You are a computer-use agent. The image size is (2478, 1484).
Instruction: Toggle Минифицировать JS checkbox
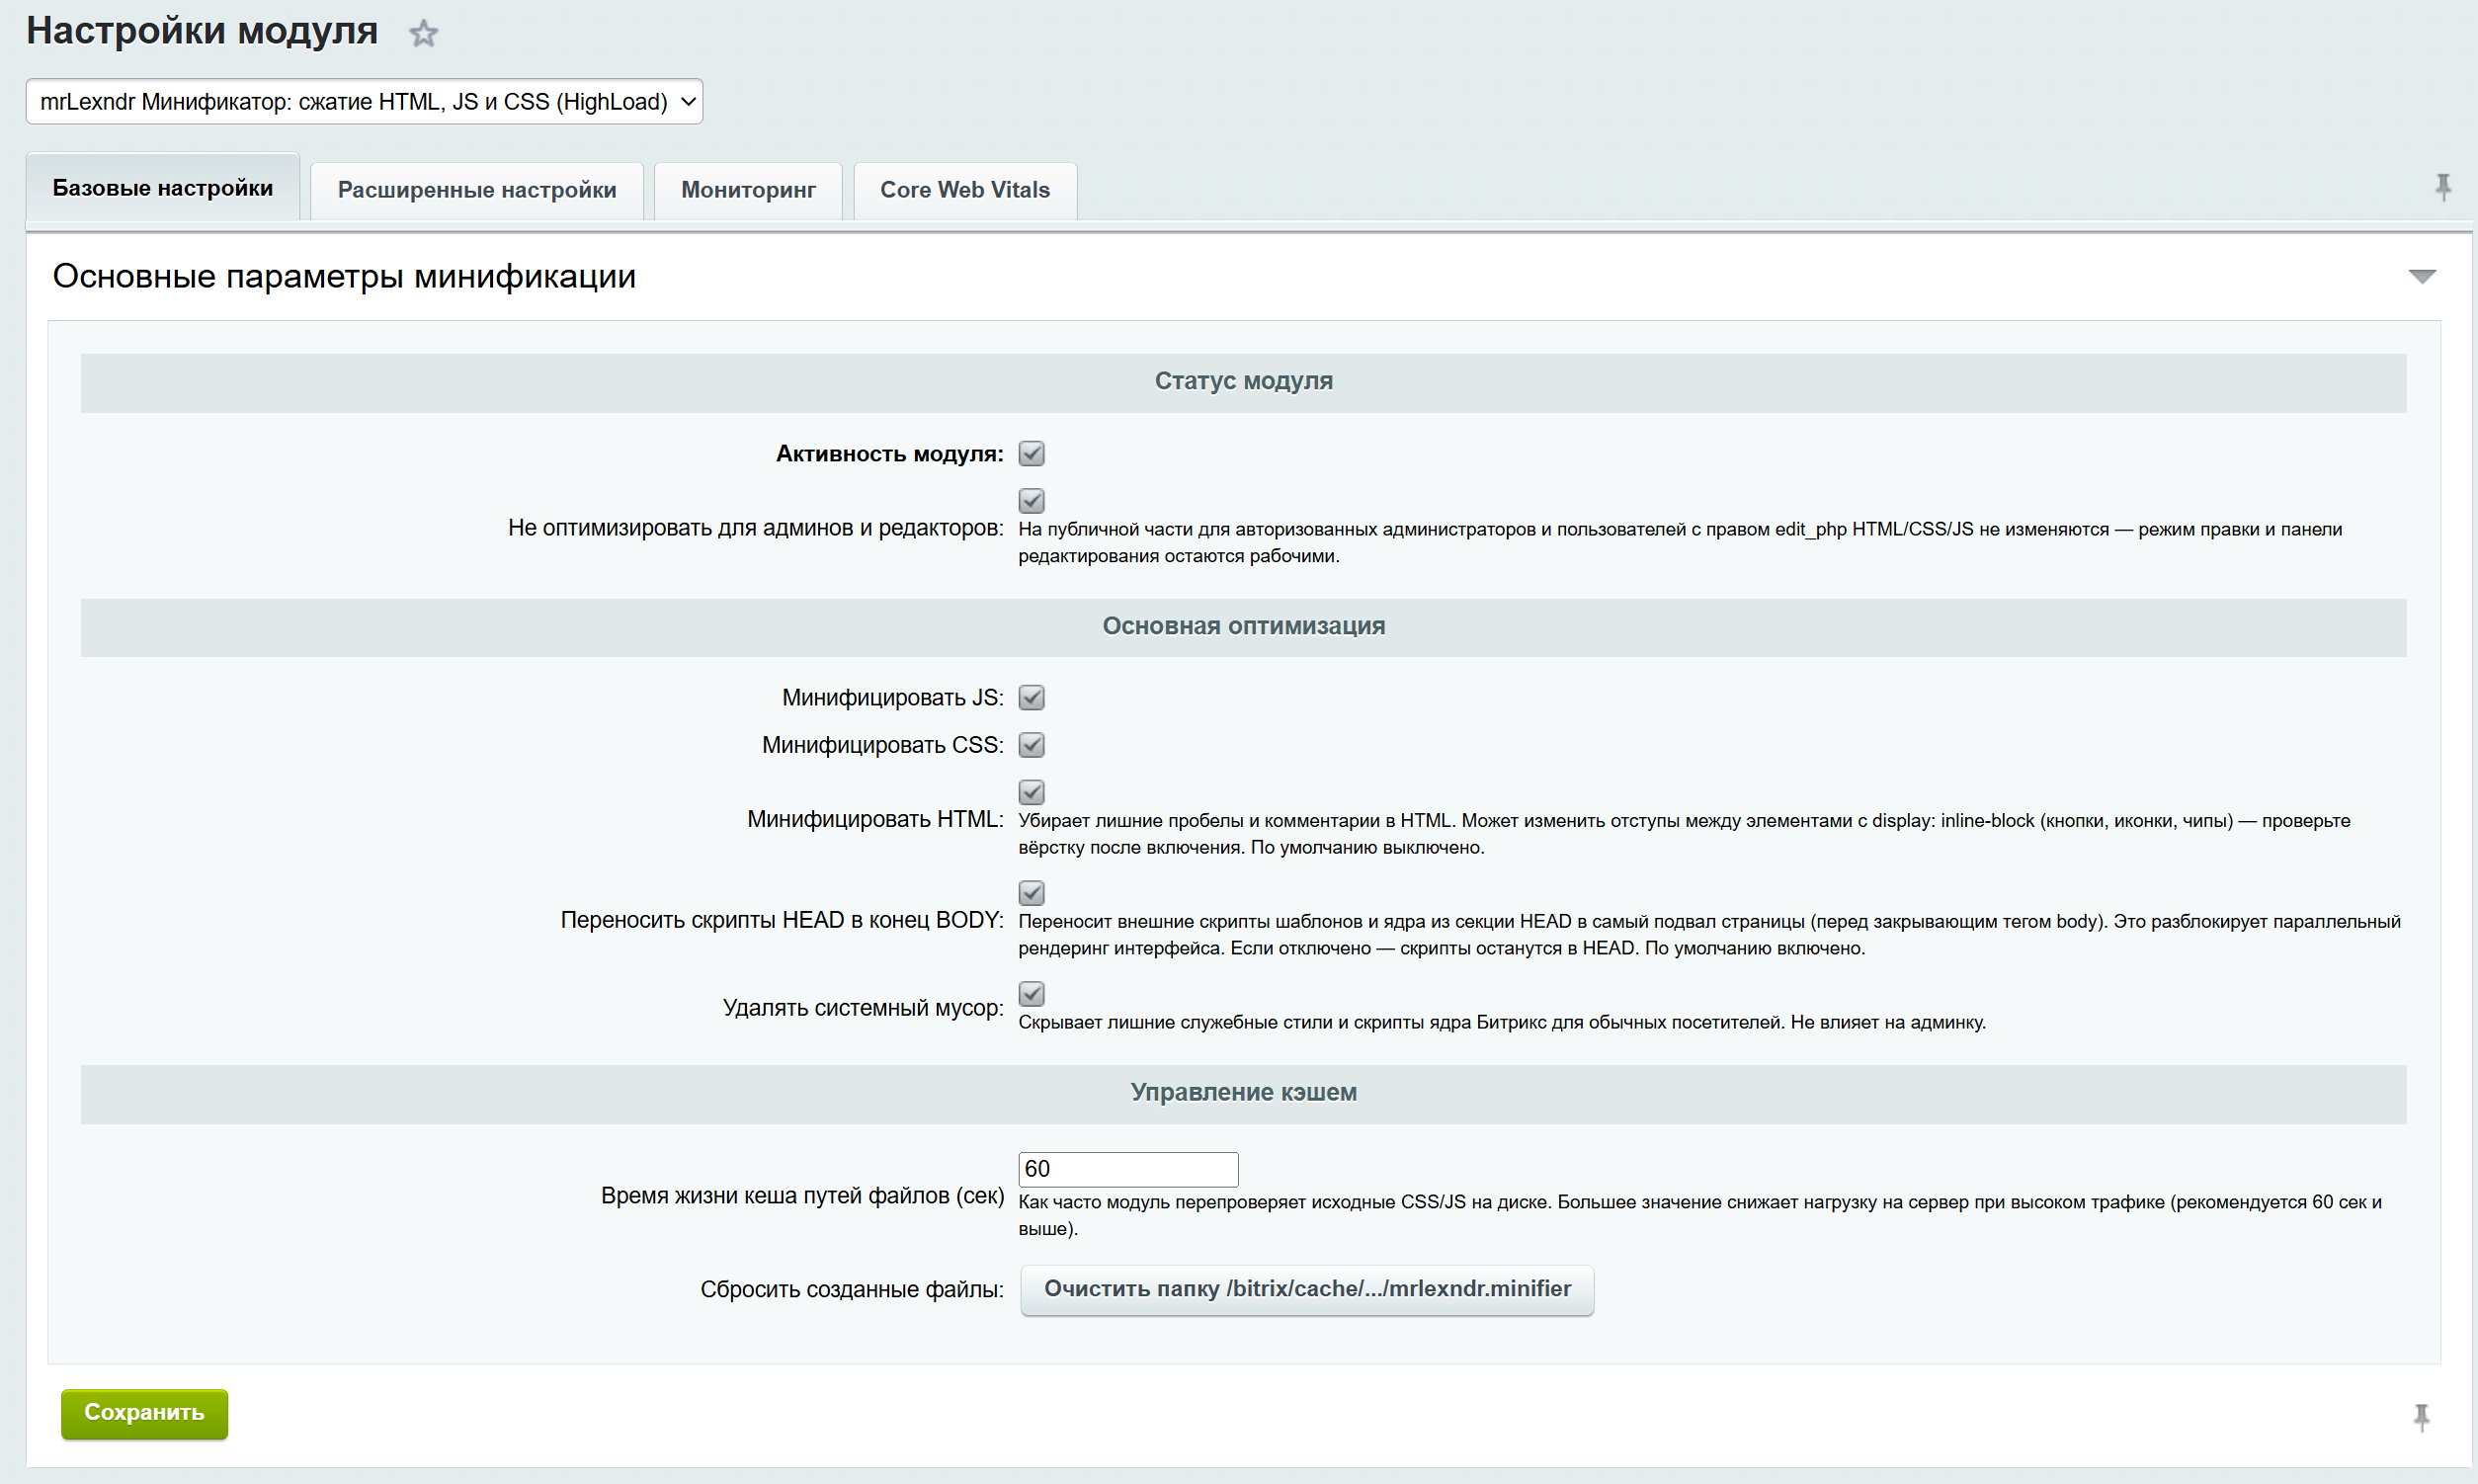pyautogui.click(x=1031, y=698)
